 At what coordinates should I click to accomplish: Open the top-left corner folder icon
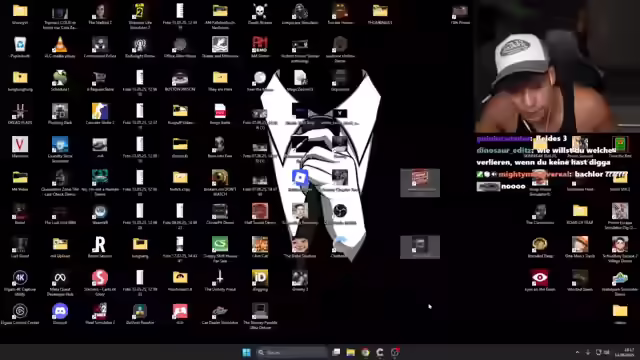click(20, 11)
